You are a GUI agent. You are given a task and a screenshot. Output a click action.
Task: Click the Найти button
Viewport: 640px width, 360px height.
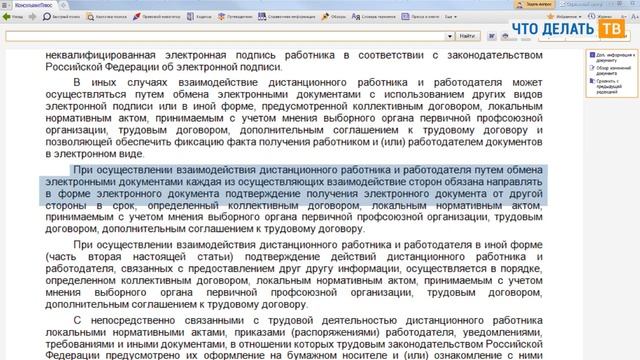tap(467, 36)
